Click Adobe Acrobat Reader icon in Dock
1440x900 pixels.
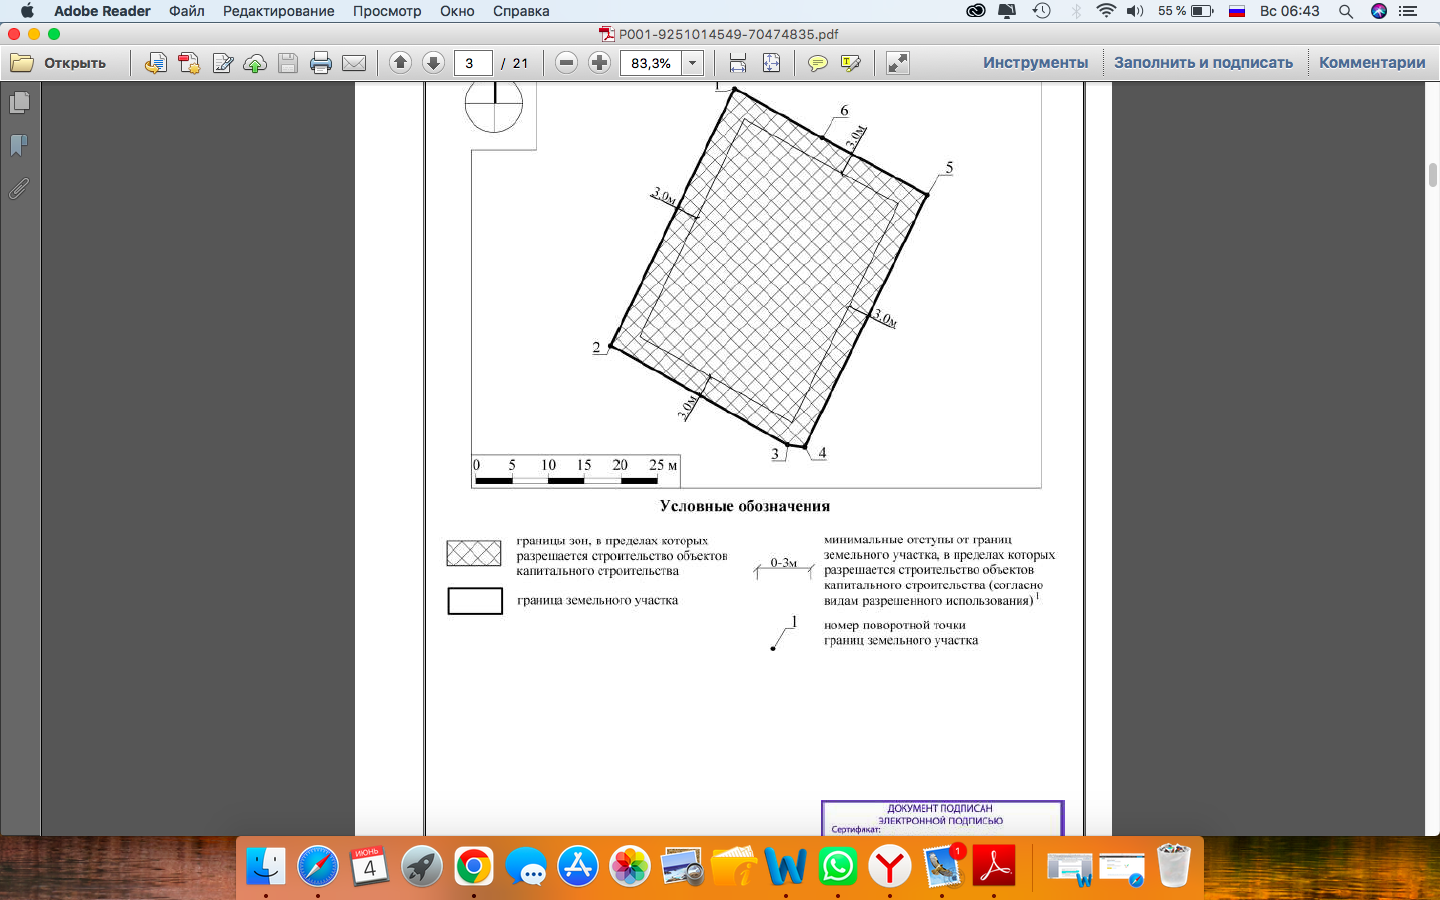click(x=994, y=866)
